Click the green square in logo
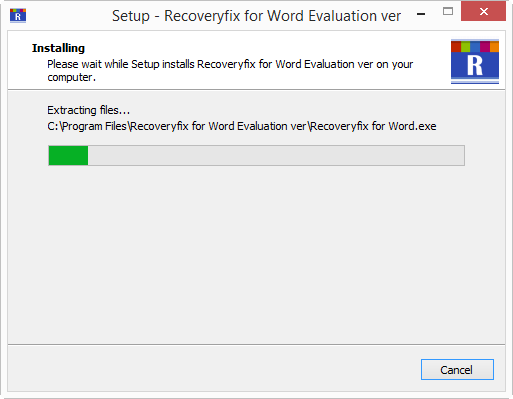This screenshot has height=399, width=513. [465, 47]
